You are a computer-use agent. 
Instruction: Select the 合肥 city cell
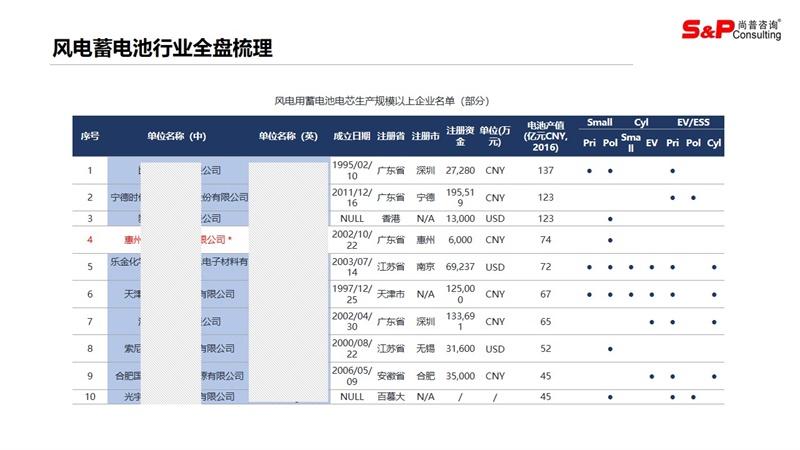pyautogui.click(x=425, y=376)
